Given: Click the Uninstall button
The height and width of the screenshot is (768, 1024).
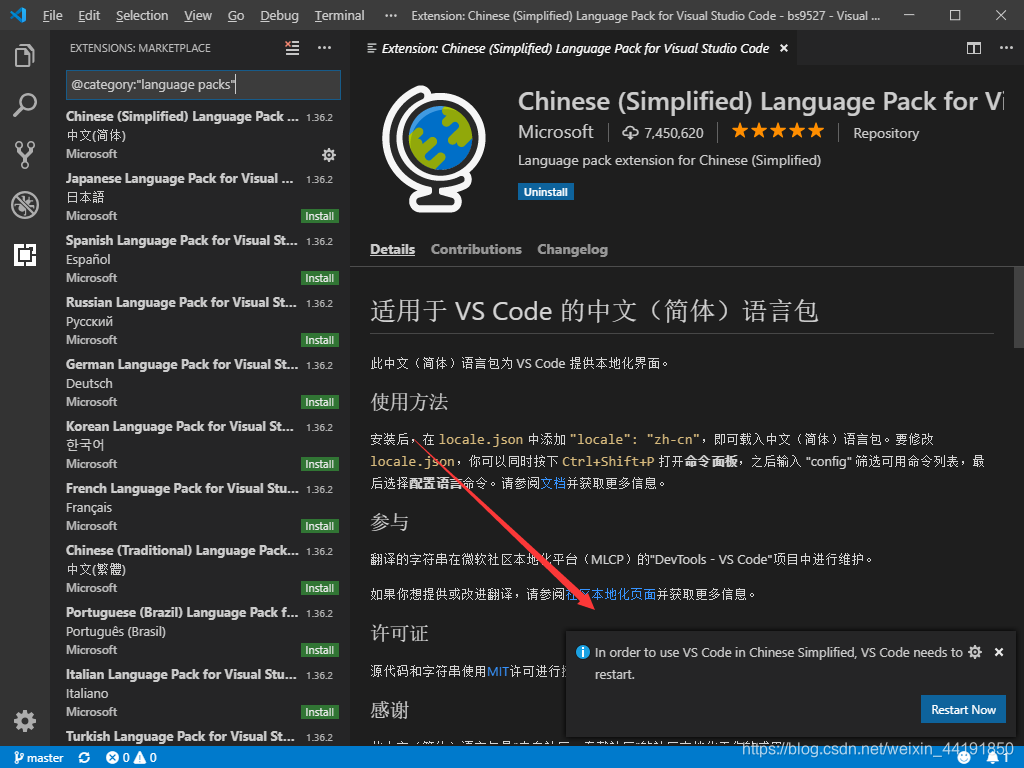Looking at the screenshot, I should point(546,192).
